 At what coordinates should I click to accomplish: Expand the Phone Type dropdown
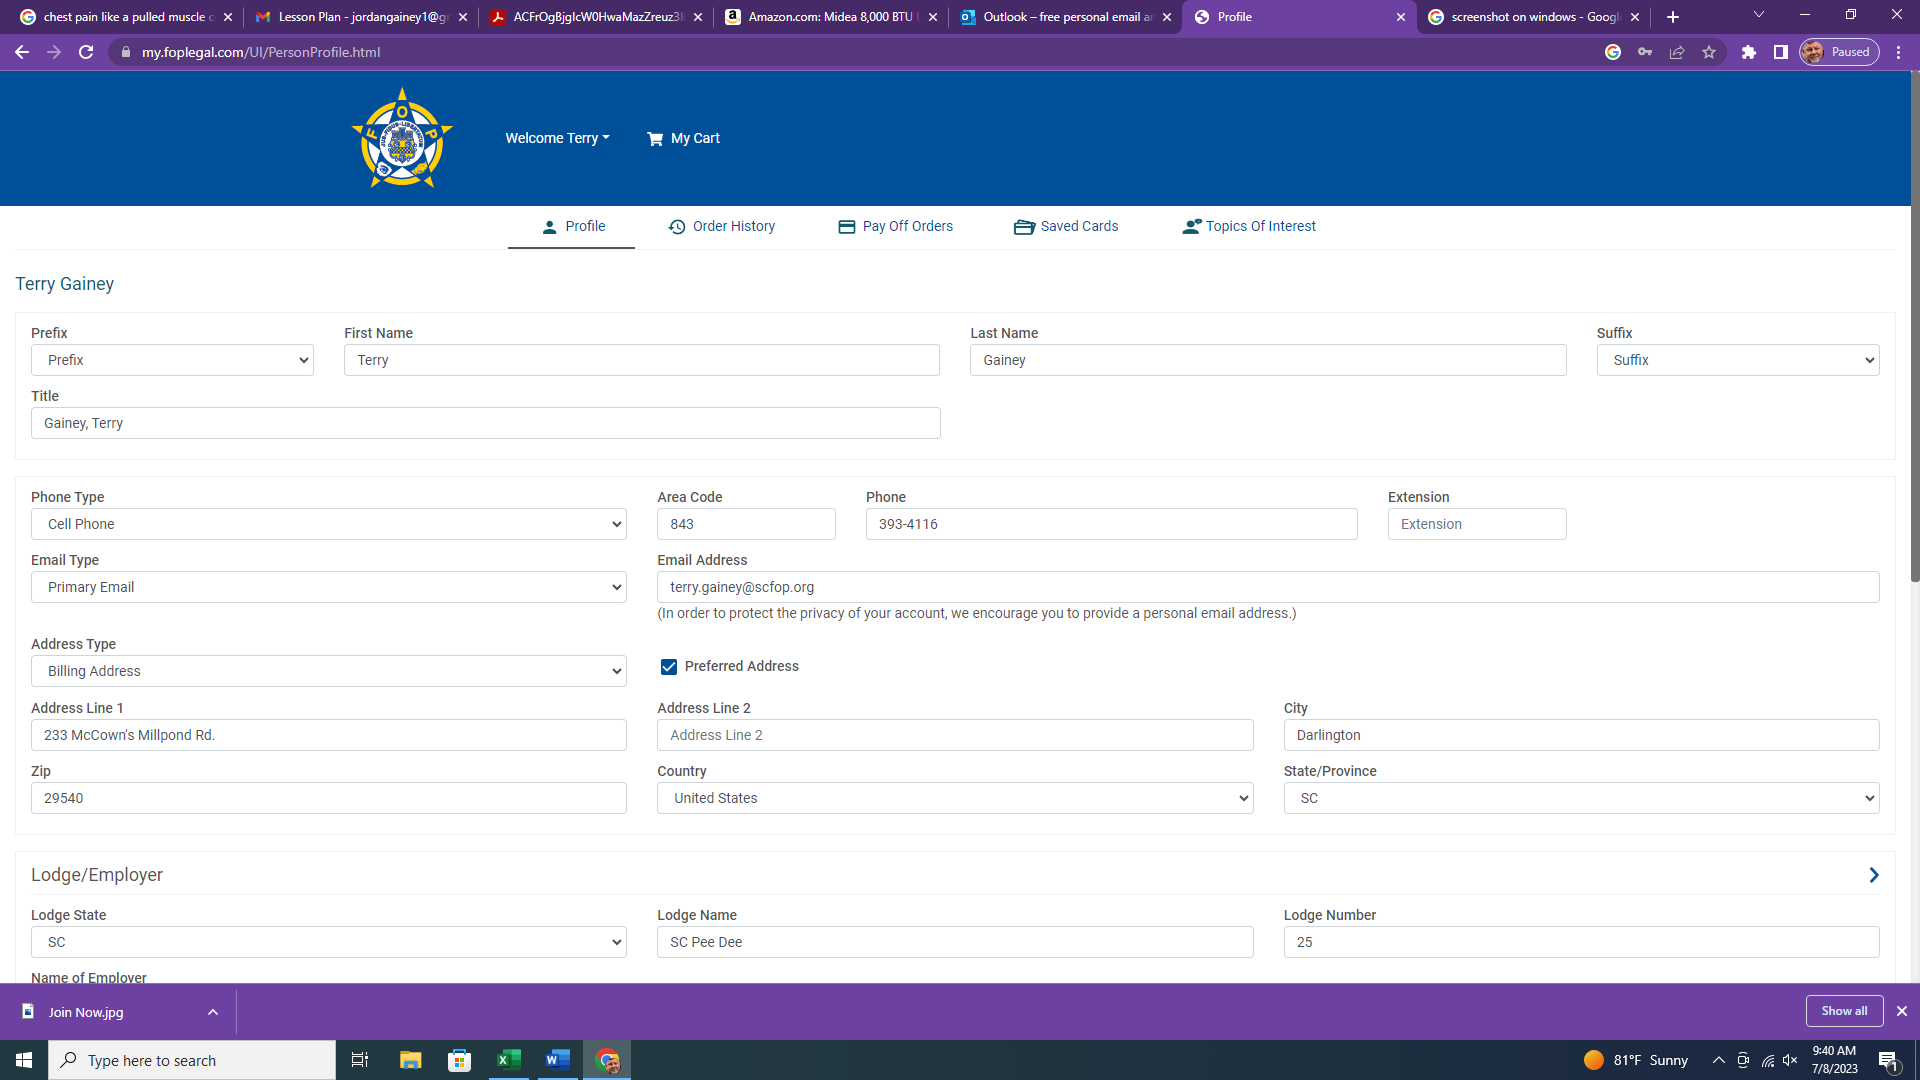click(x=328, y=524)
